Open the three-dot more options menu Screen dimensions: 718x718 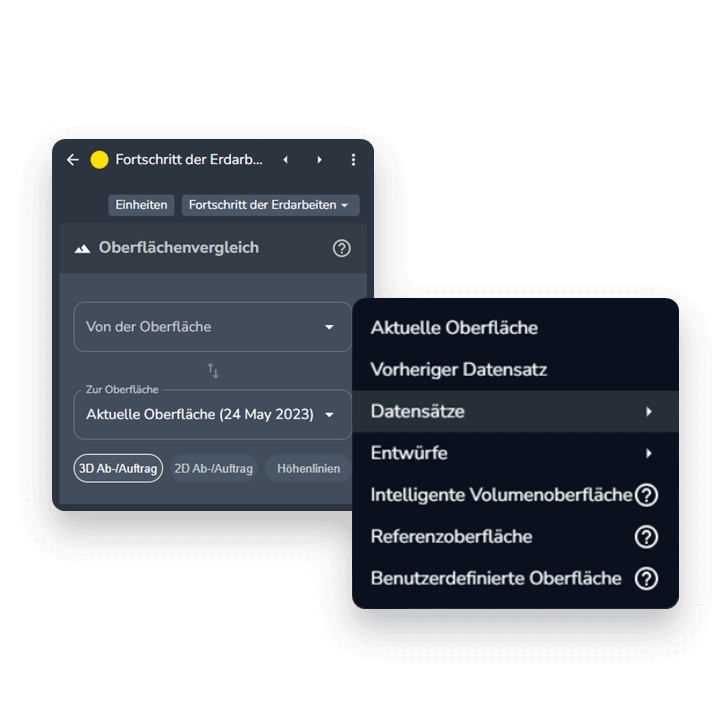(x=353, y=160)
